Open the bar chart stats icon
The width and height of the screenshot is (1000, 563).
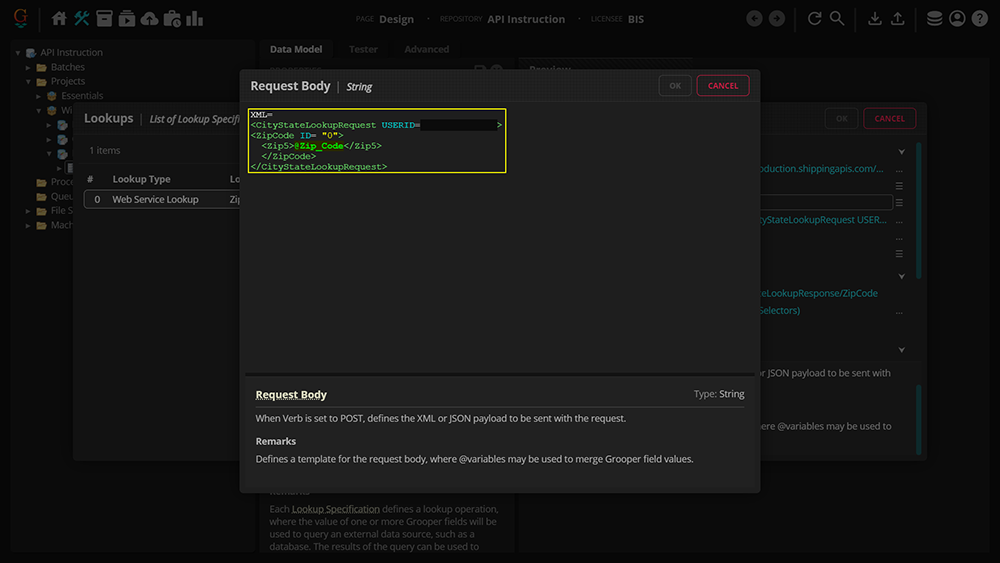195,19
